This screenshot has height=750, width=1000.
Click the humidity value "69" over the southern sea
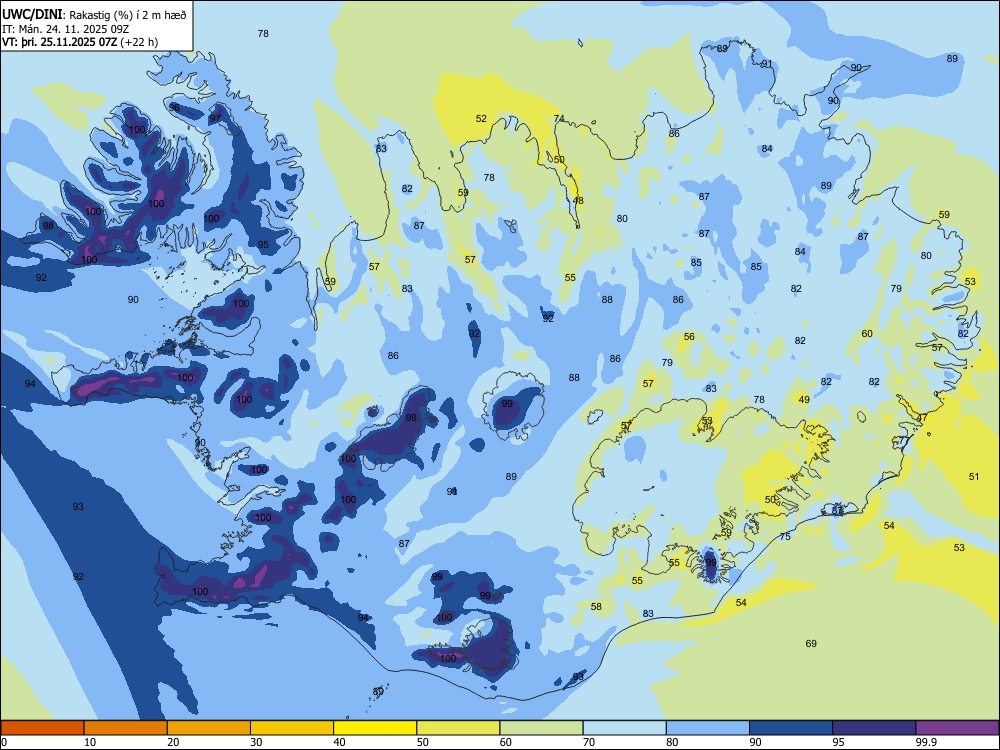pyautogui.click(x=811, y=643)
